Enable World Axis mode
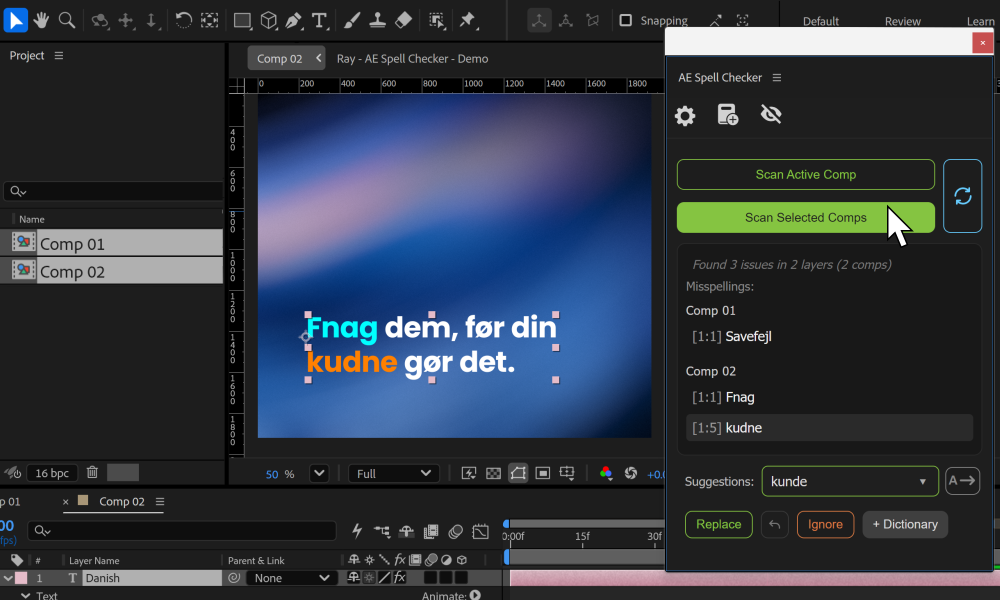1000x600 pixels. [566, 20]
